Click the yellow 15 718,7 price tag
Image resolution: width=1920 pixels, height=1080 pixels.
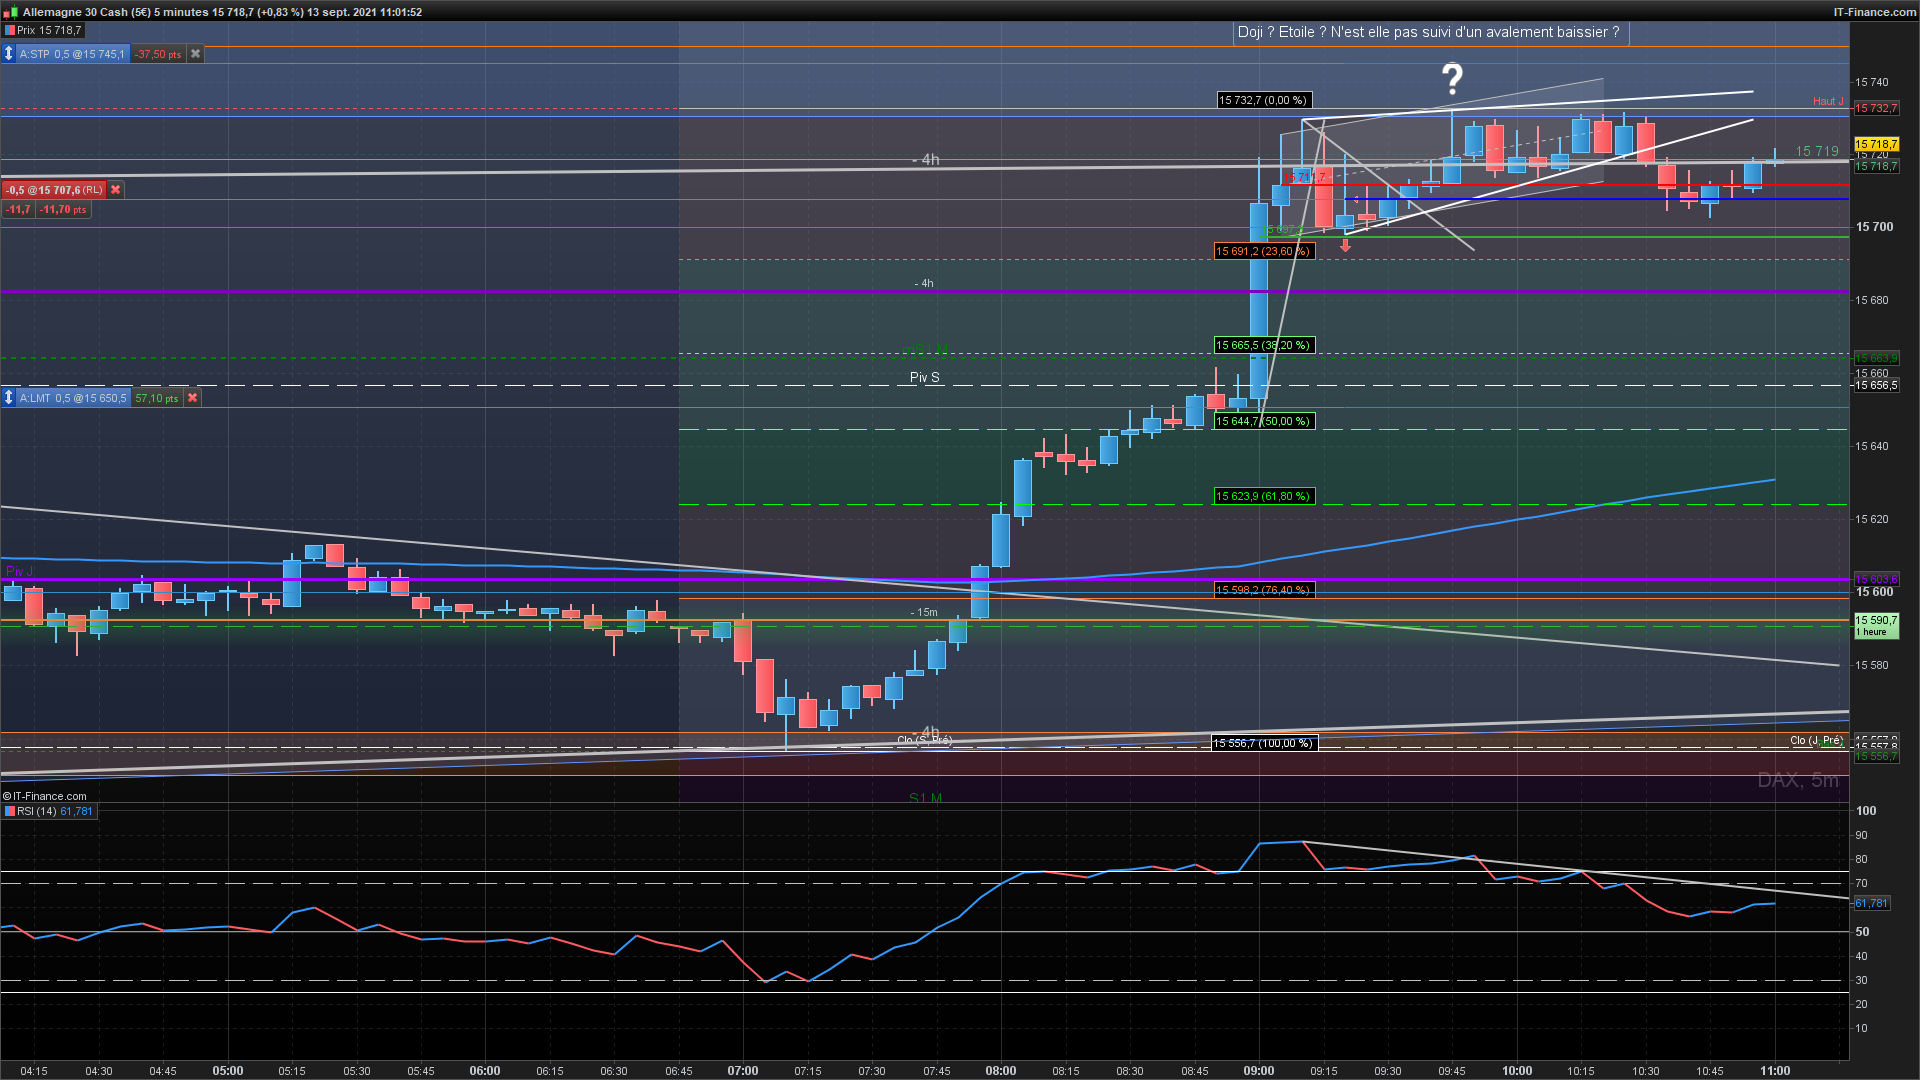[1876, 144]
